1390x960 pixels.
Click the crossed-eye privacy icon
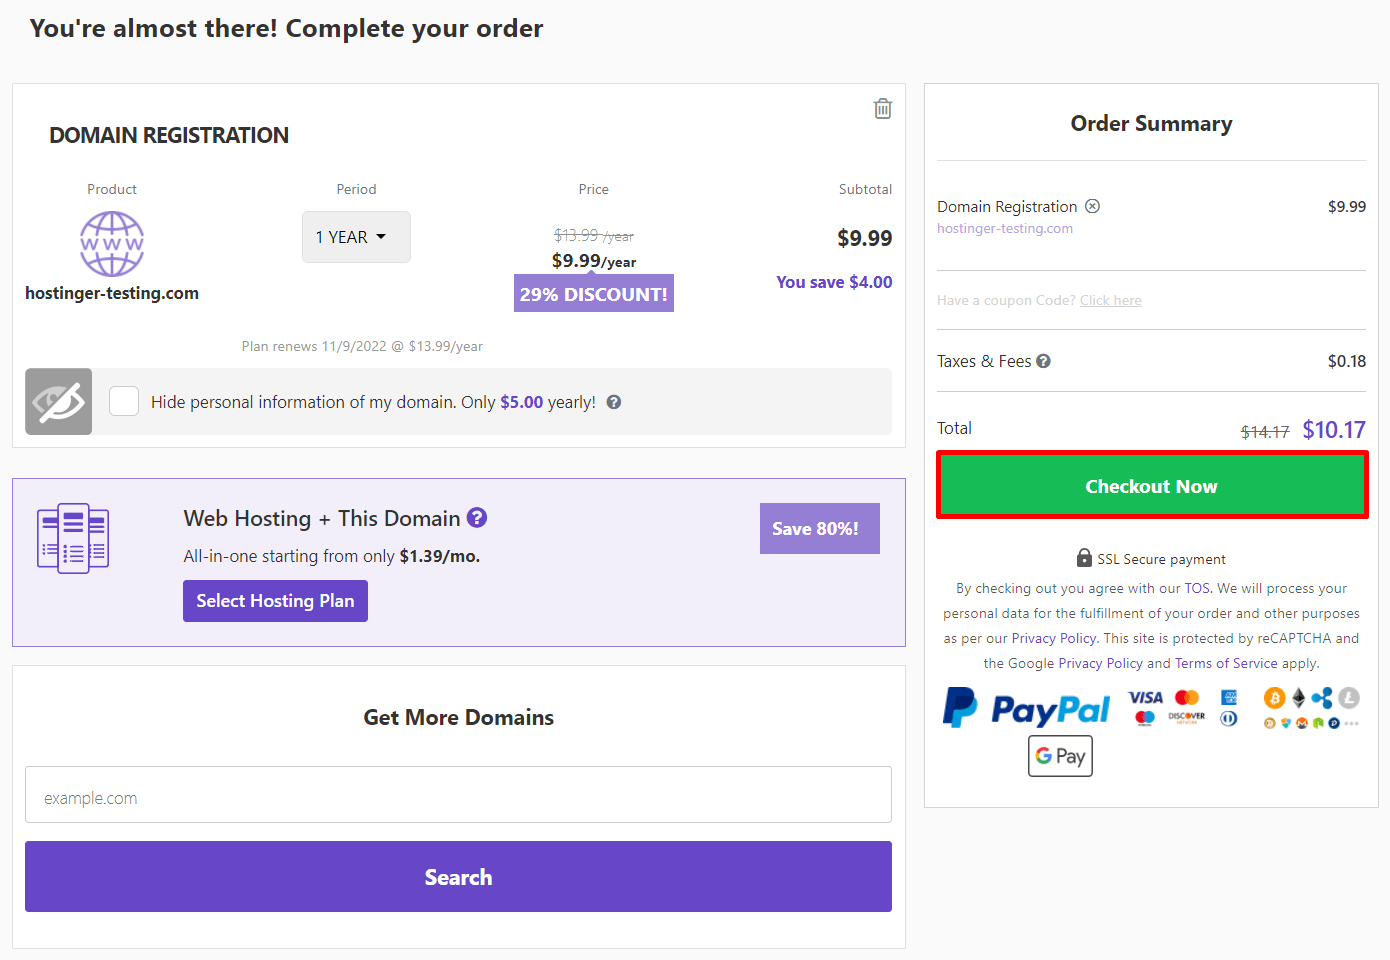(58, 401)
